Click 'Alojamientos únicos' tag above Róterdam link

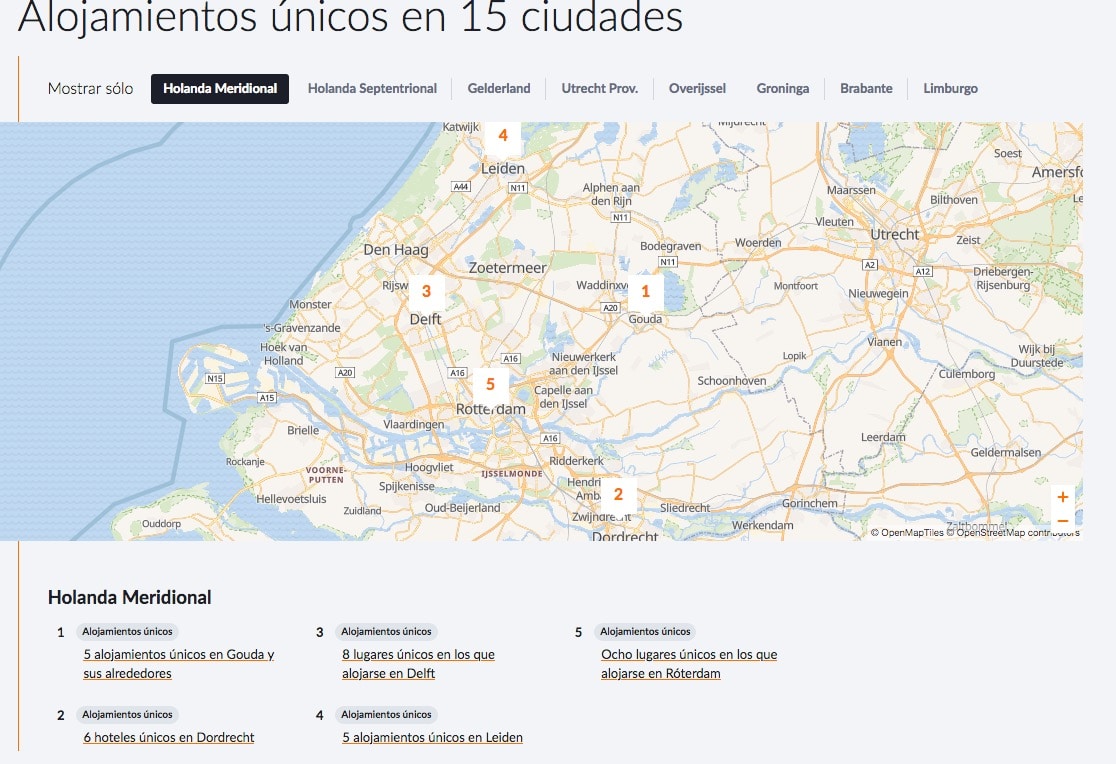(x=646, y=632)
